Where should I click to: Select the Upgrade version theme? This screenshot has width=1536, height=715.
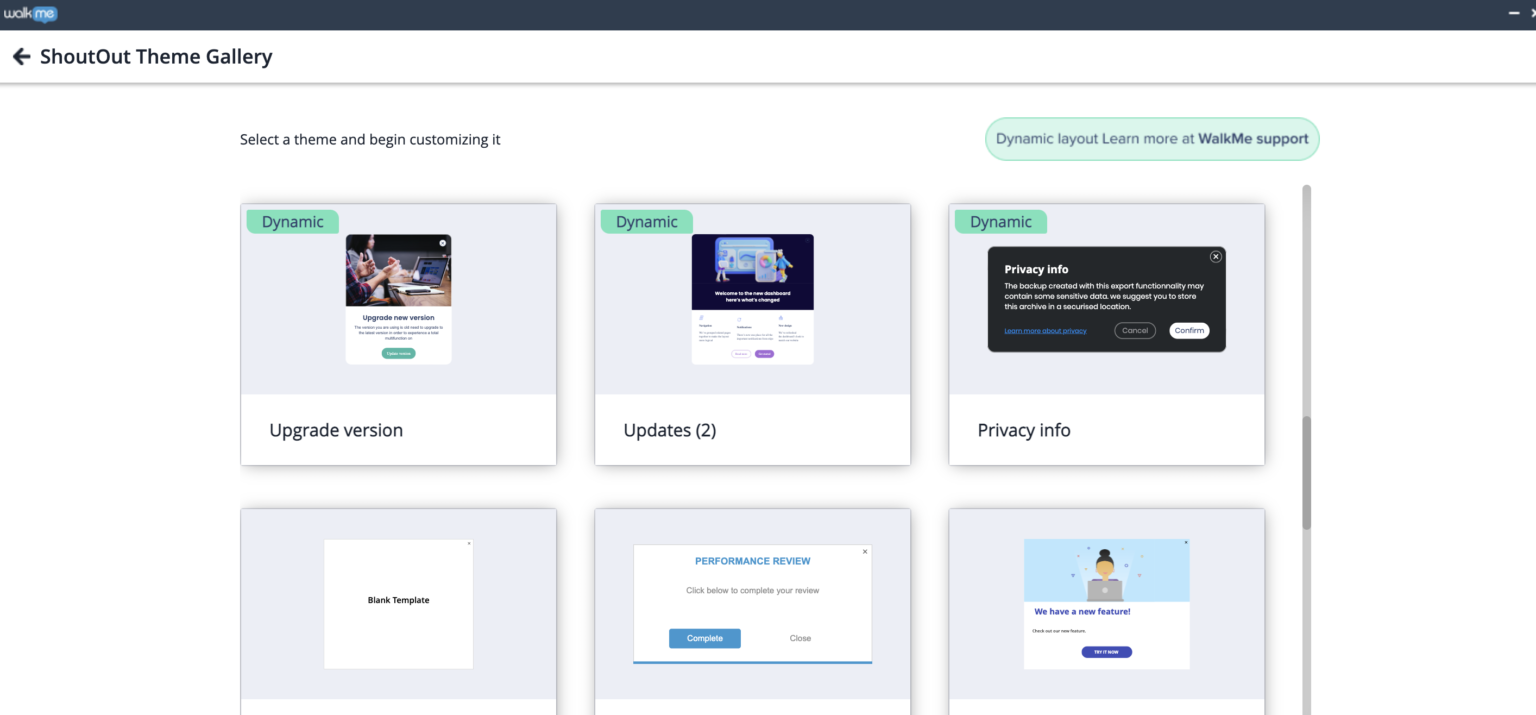click(x=398, y=430)
